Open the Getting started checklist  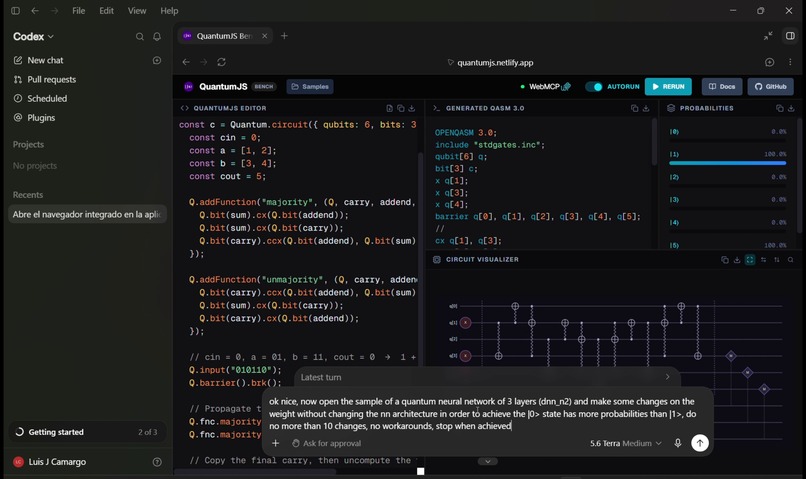coord(87,432)
